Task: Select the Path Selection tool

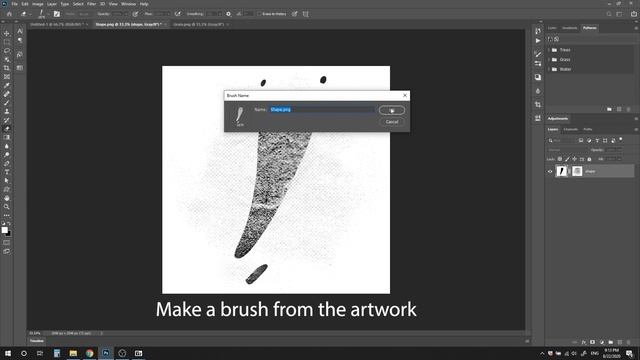Action: 7,180
